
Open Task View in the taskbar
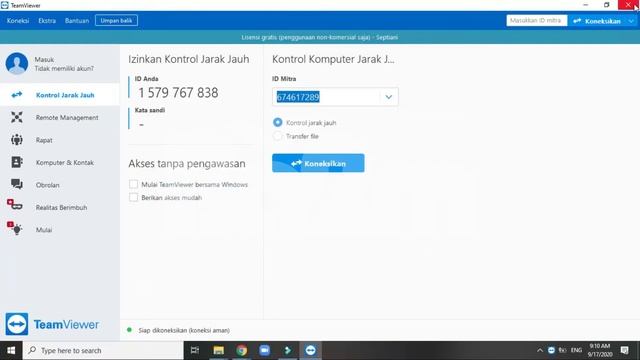click(195, 350)
